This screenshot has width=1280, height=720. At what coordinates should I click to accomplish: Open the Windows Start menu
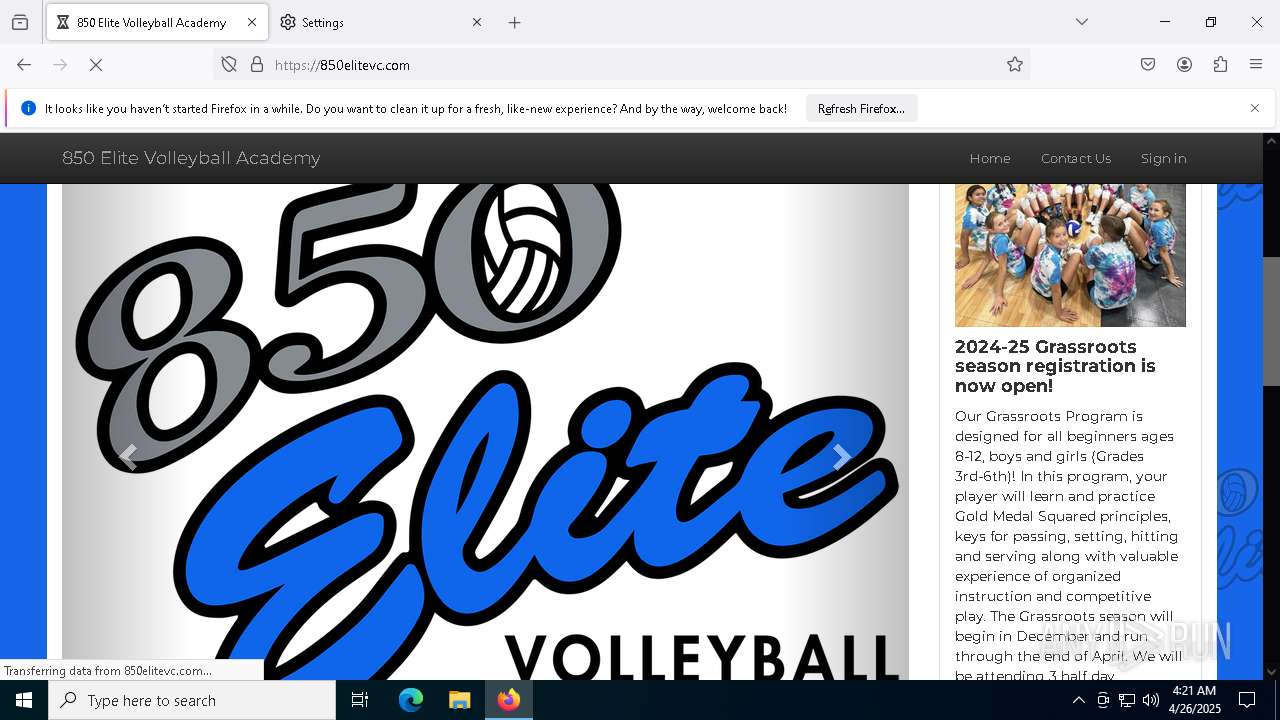coord(24,700)
